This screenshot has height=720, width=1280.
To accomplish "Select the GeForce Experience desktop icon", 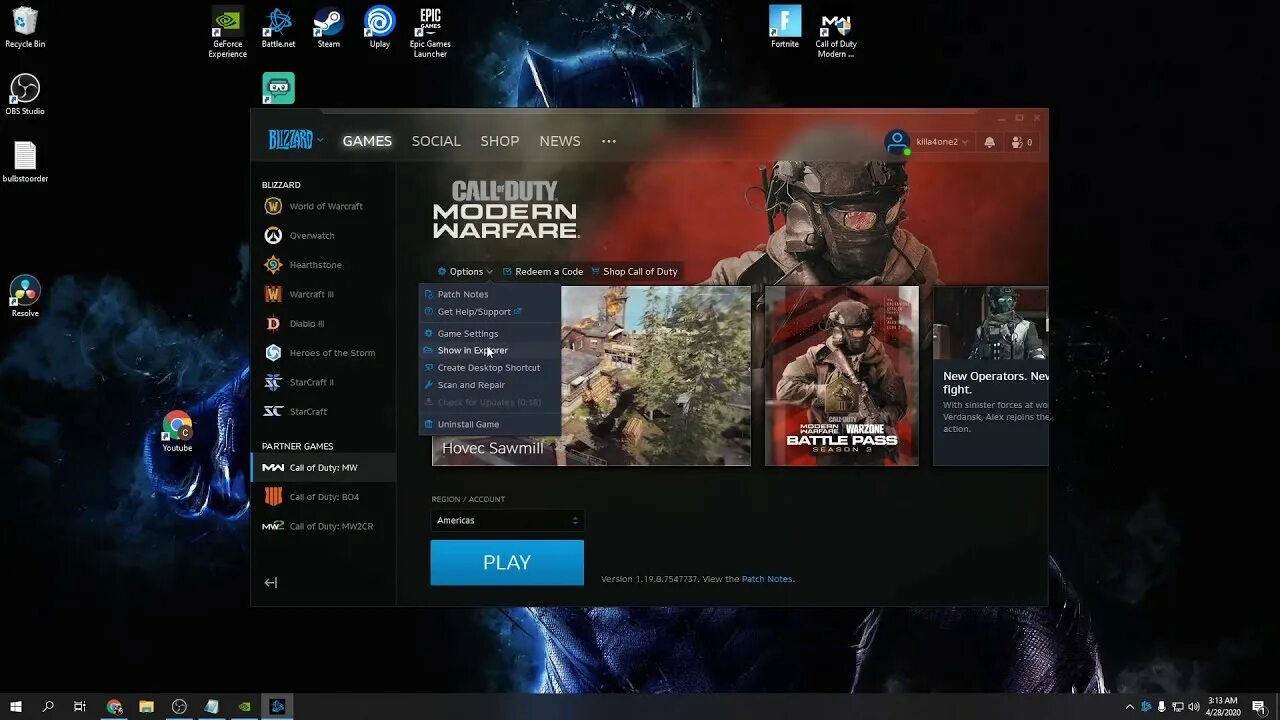I will pos(227,33).
